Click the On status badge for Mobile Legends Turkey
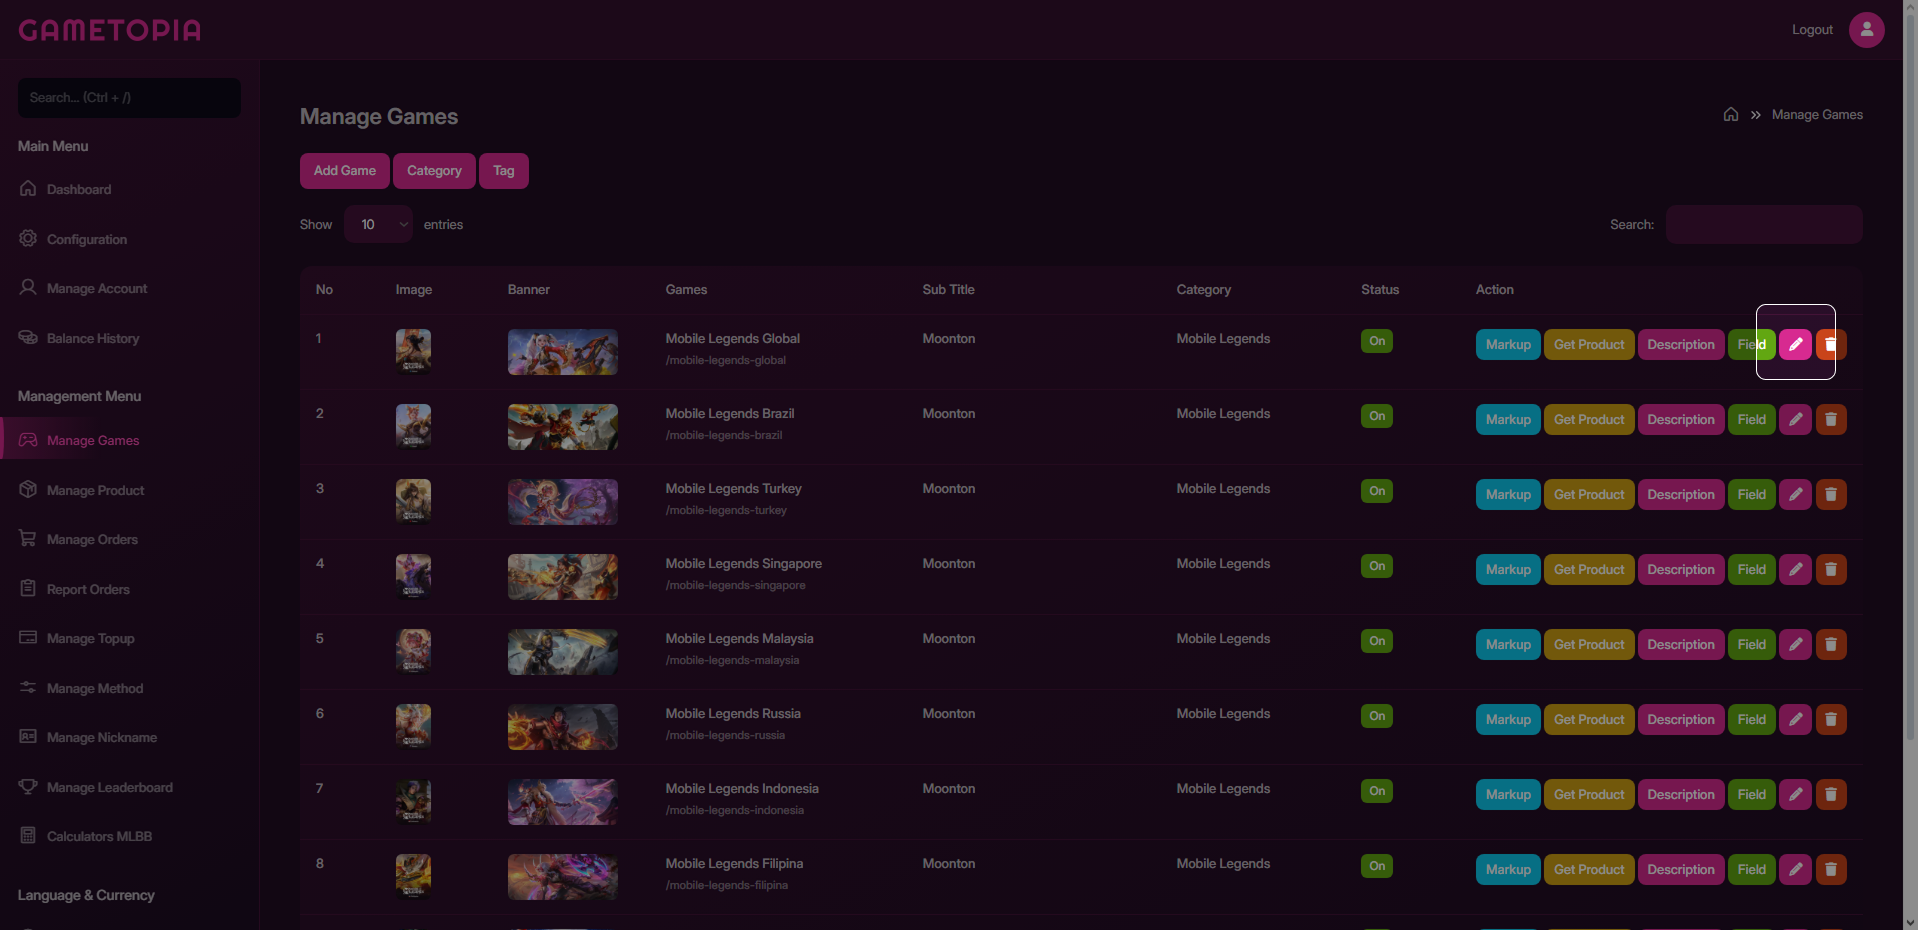The height and width of the screenshot is (930, 1918). (1377, 491)
